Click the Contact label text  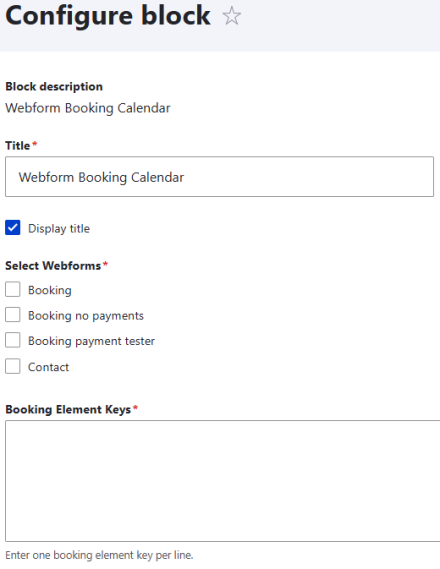(x=48, y=367)
